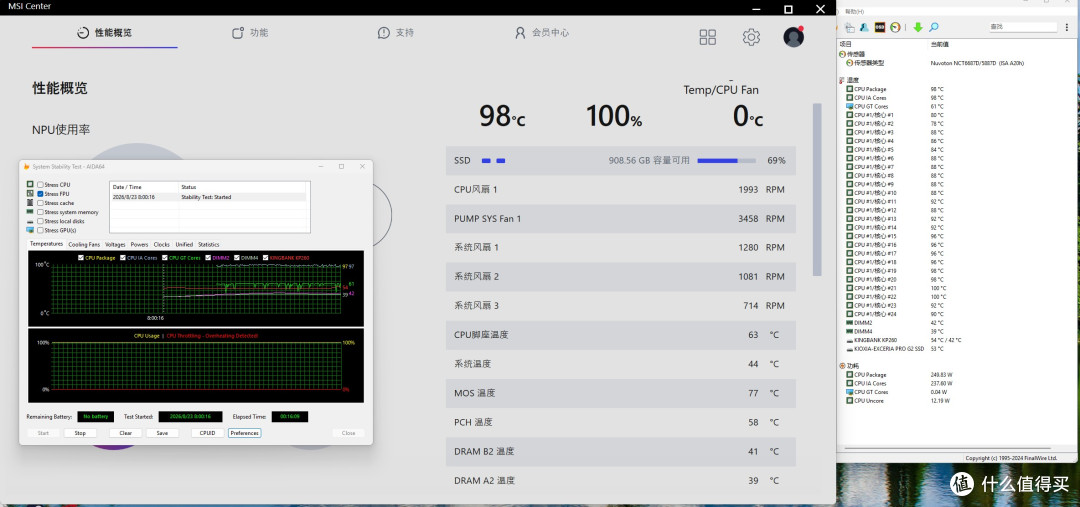Screen dimensions: 1080x507
Task: Select CPU Uncore power row
Action: (898, 400)
